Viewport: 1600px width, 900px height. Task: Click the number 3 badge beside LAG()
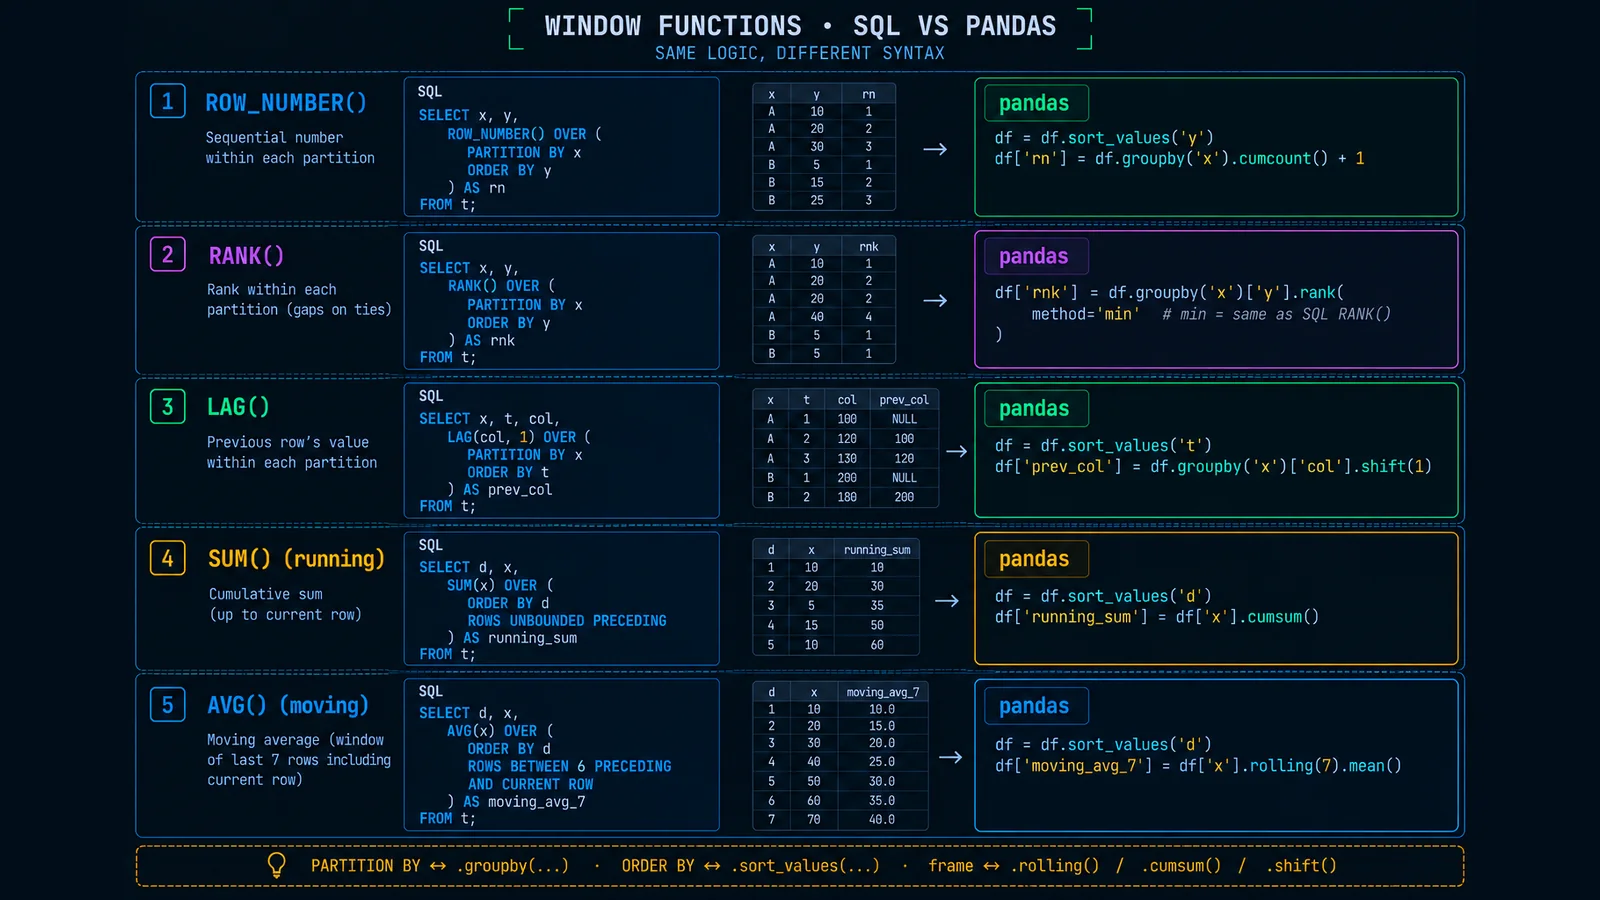[168, 406]
